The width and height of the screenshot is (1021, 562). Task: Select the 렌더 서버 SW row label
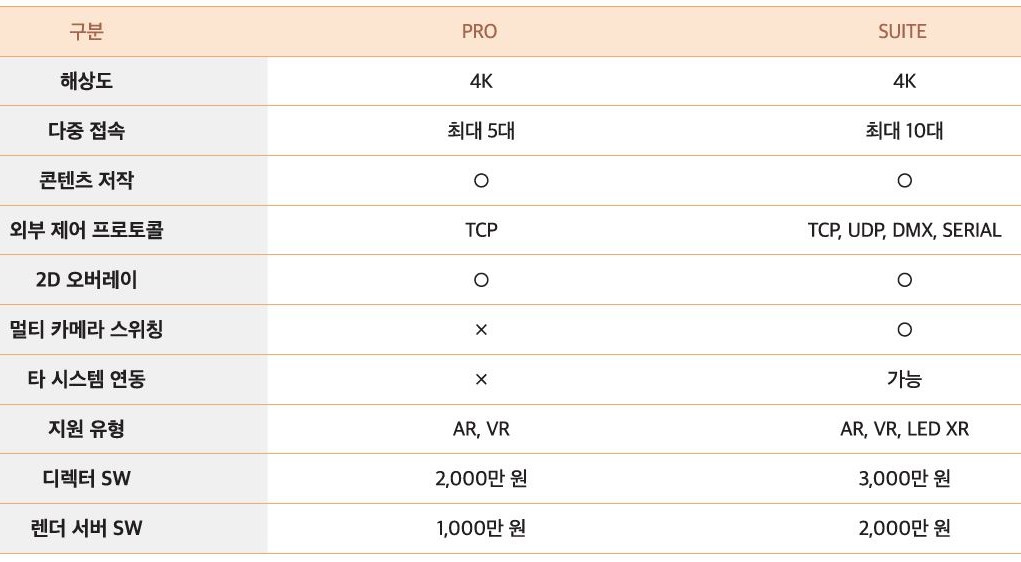[x=86, y=528]
